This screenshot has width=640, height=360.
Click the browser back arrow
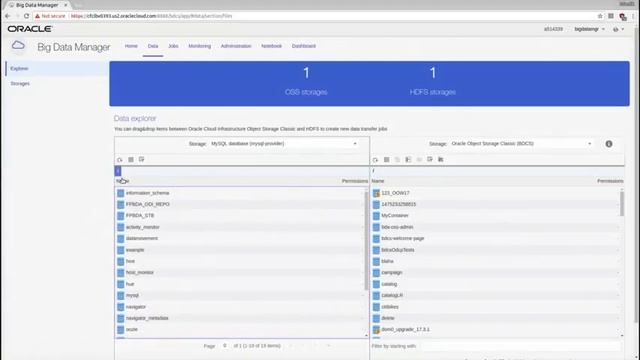coord(8,16)
